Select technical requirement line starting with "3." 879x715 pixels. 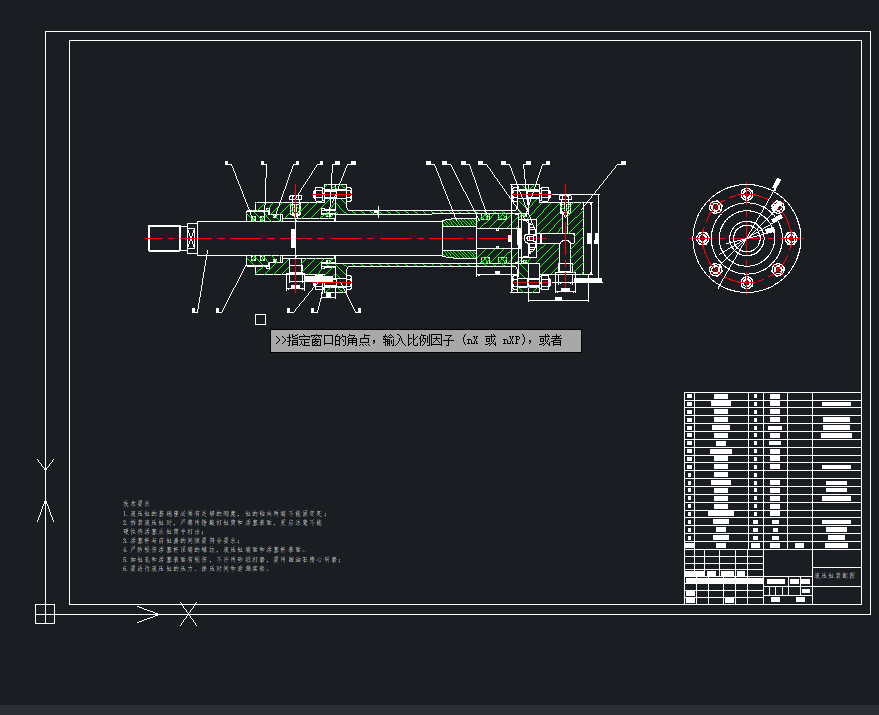click(182, 541)
